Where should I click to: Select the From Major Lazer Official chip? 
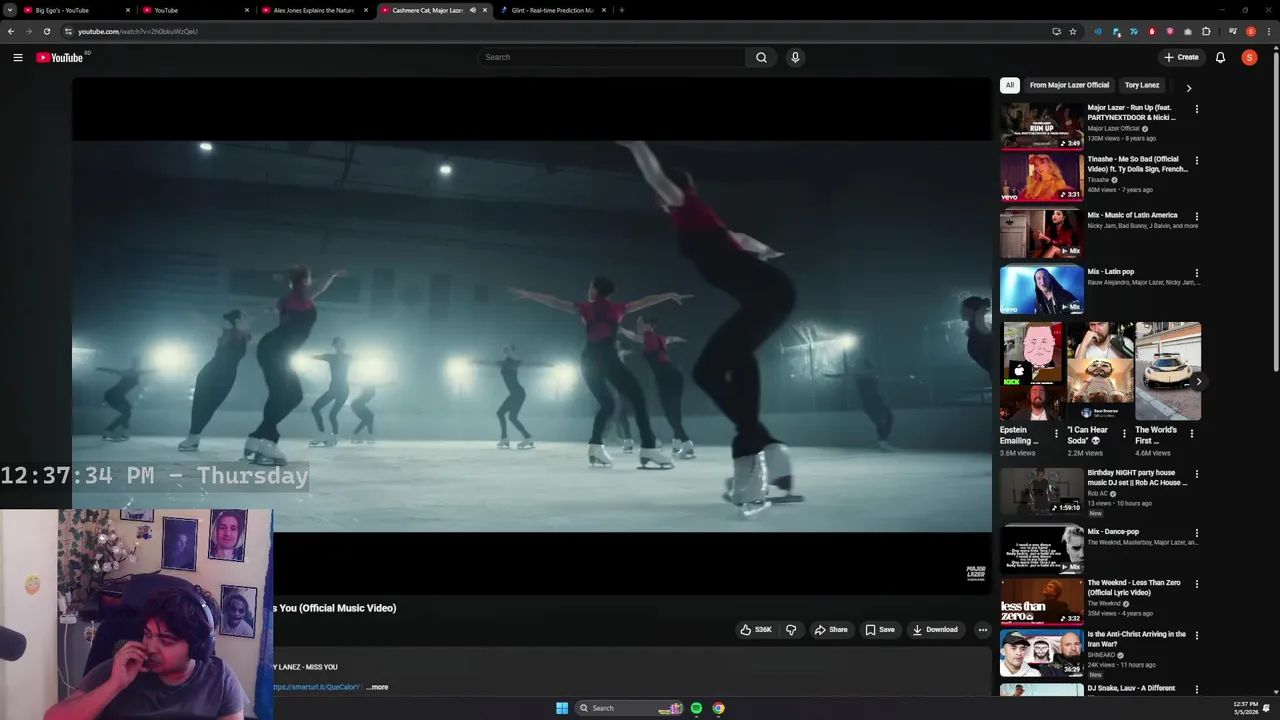tap(1069, 85)
